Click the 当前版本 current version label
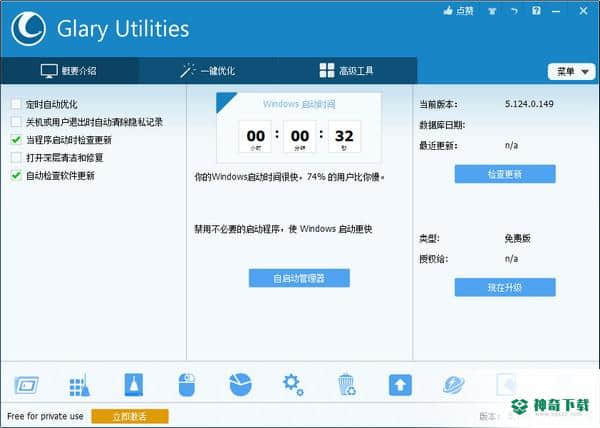The width and height of the screenshot is (600, 428). 438,104
